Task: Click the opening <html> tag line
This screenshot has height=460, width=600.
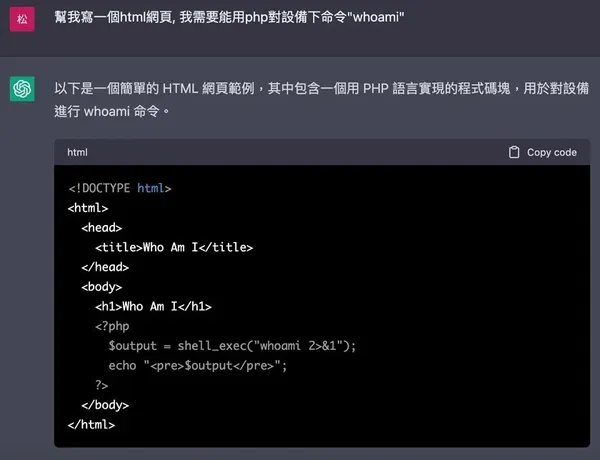Action: (88, 207)
